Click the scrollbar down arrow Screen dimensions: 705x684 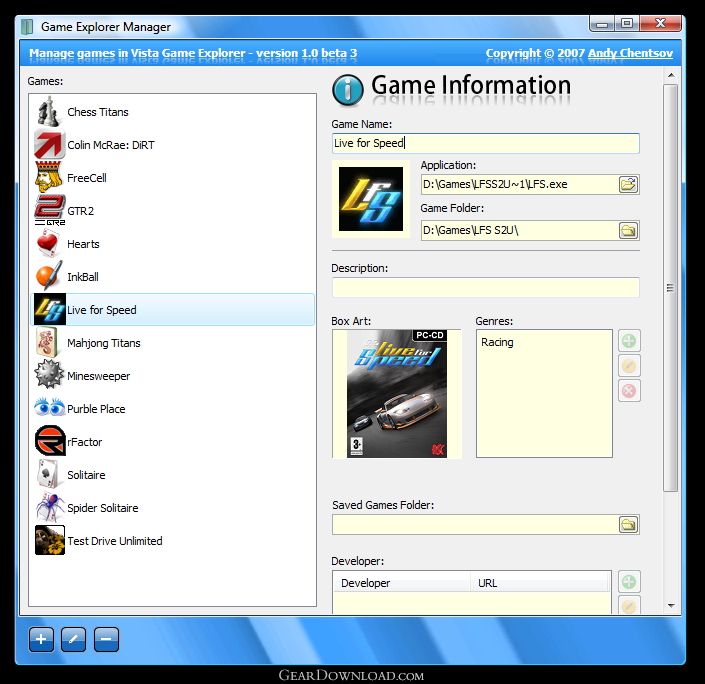pyautogui.click(x=671, y=606)
